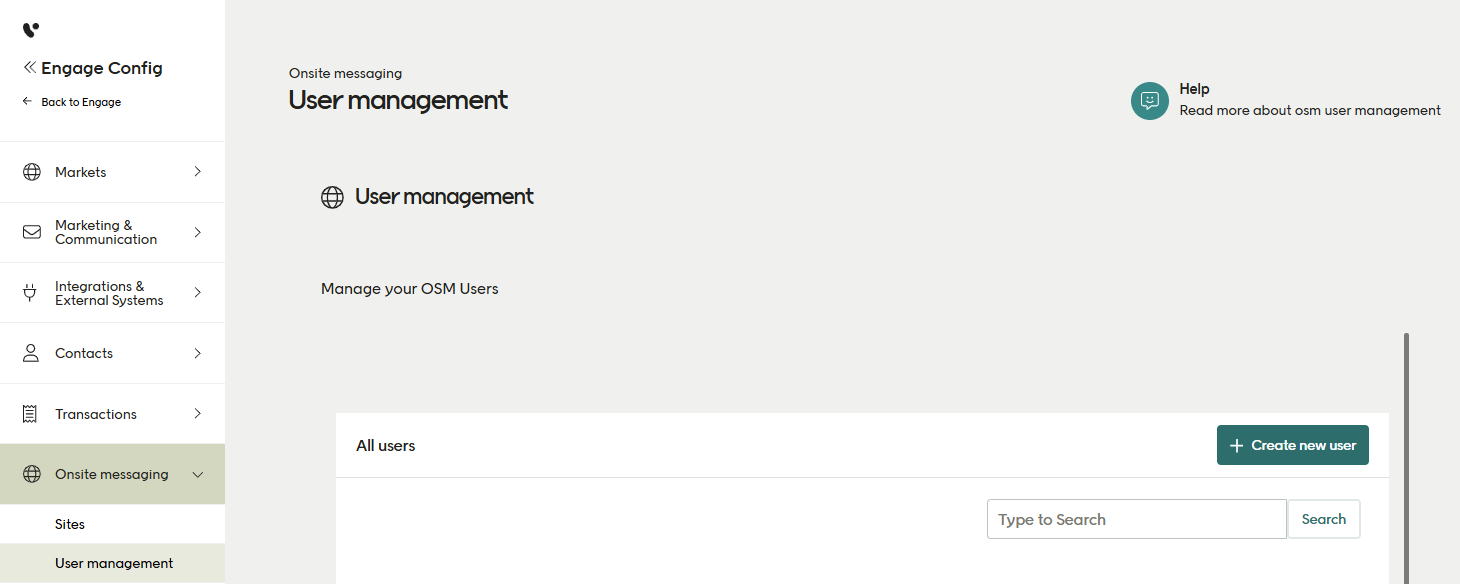Click the Contacts person icon

pos(31,353)
